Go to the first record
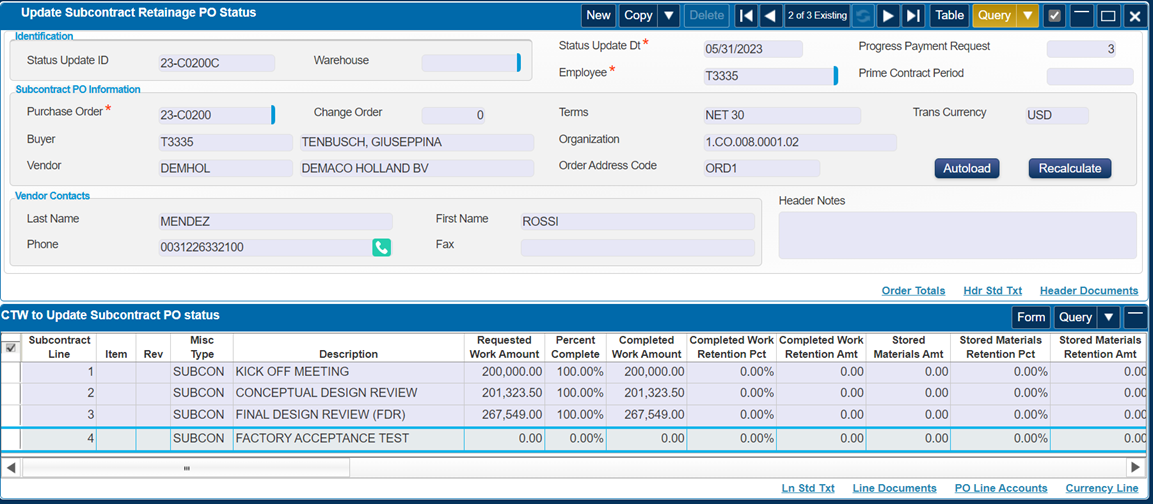 click(x=745, y=15)
